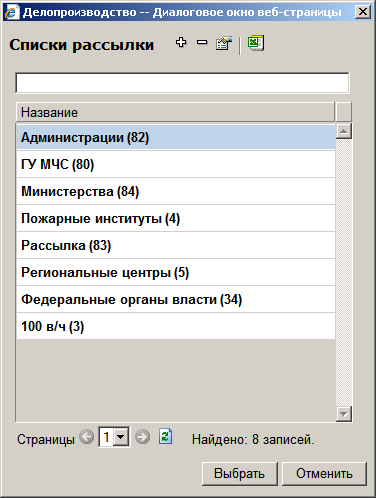Click the refresh page icon

click(165, 437)
